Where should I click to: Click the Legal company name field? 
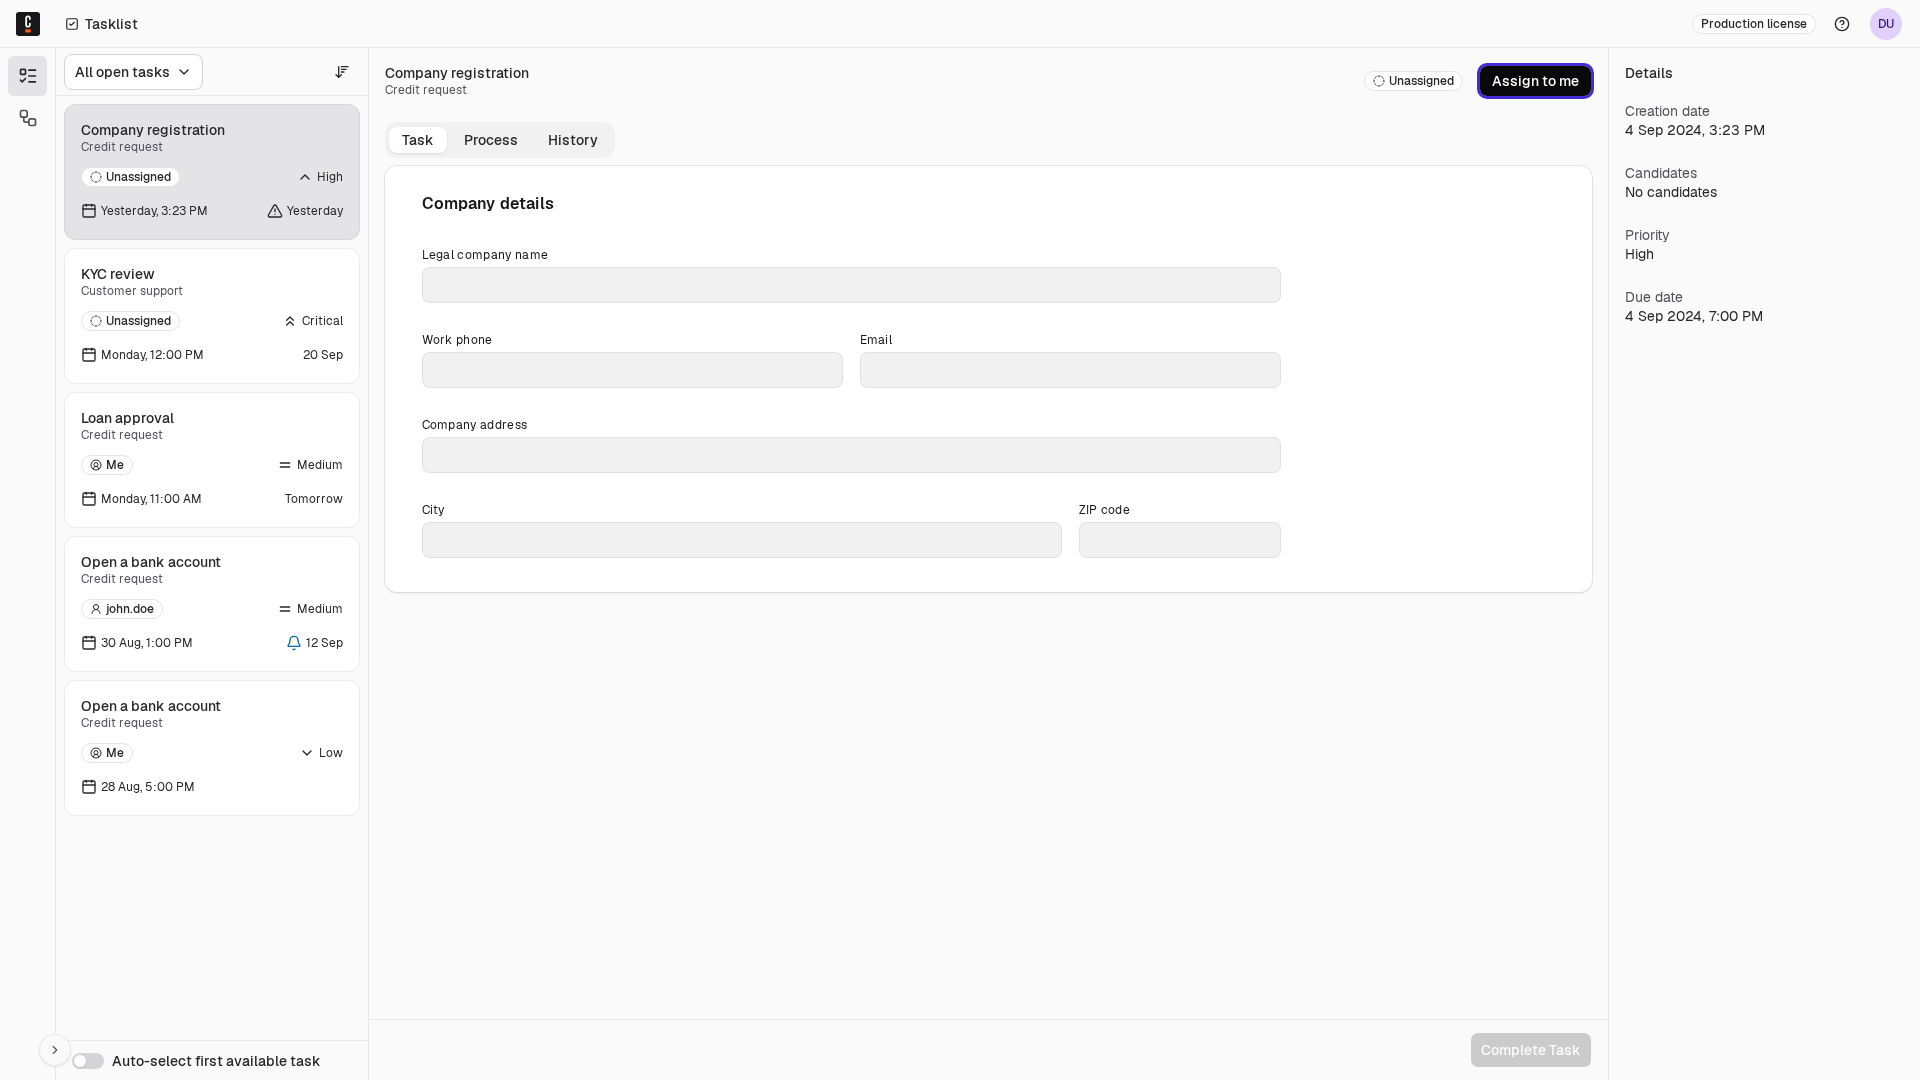click(851, 285)
